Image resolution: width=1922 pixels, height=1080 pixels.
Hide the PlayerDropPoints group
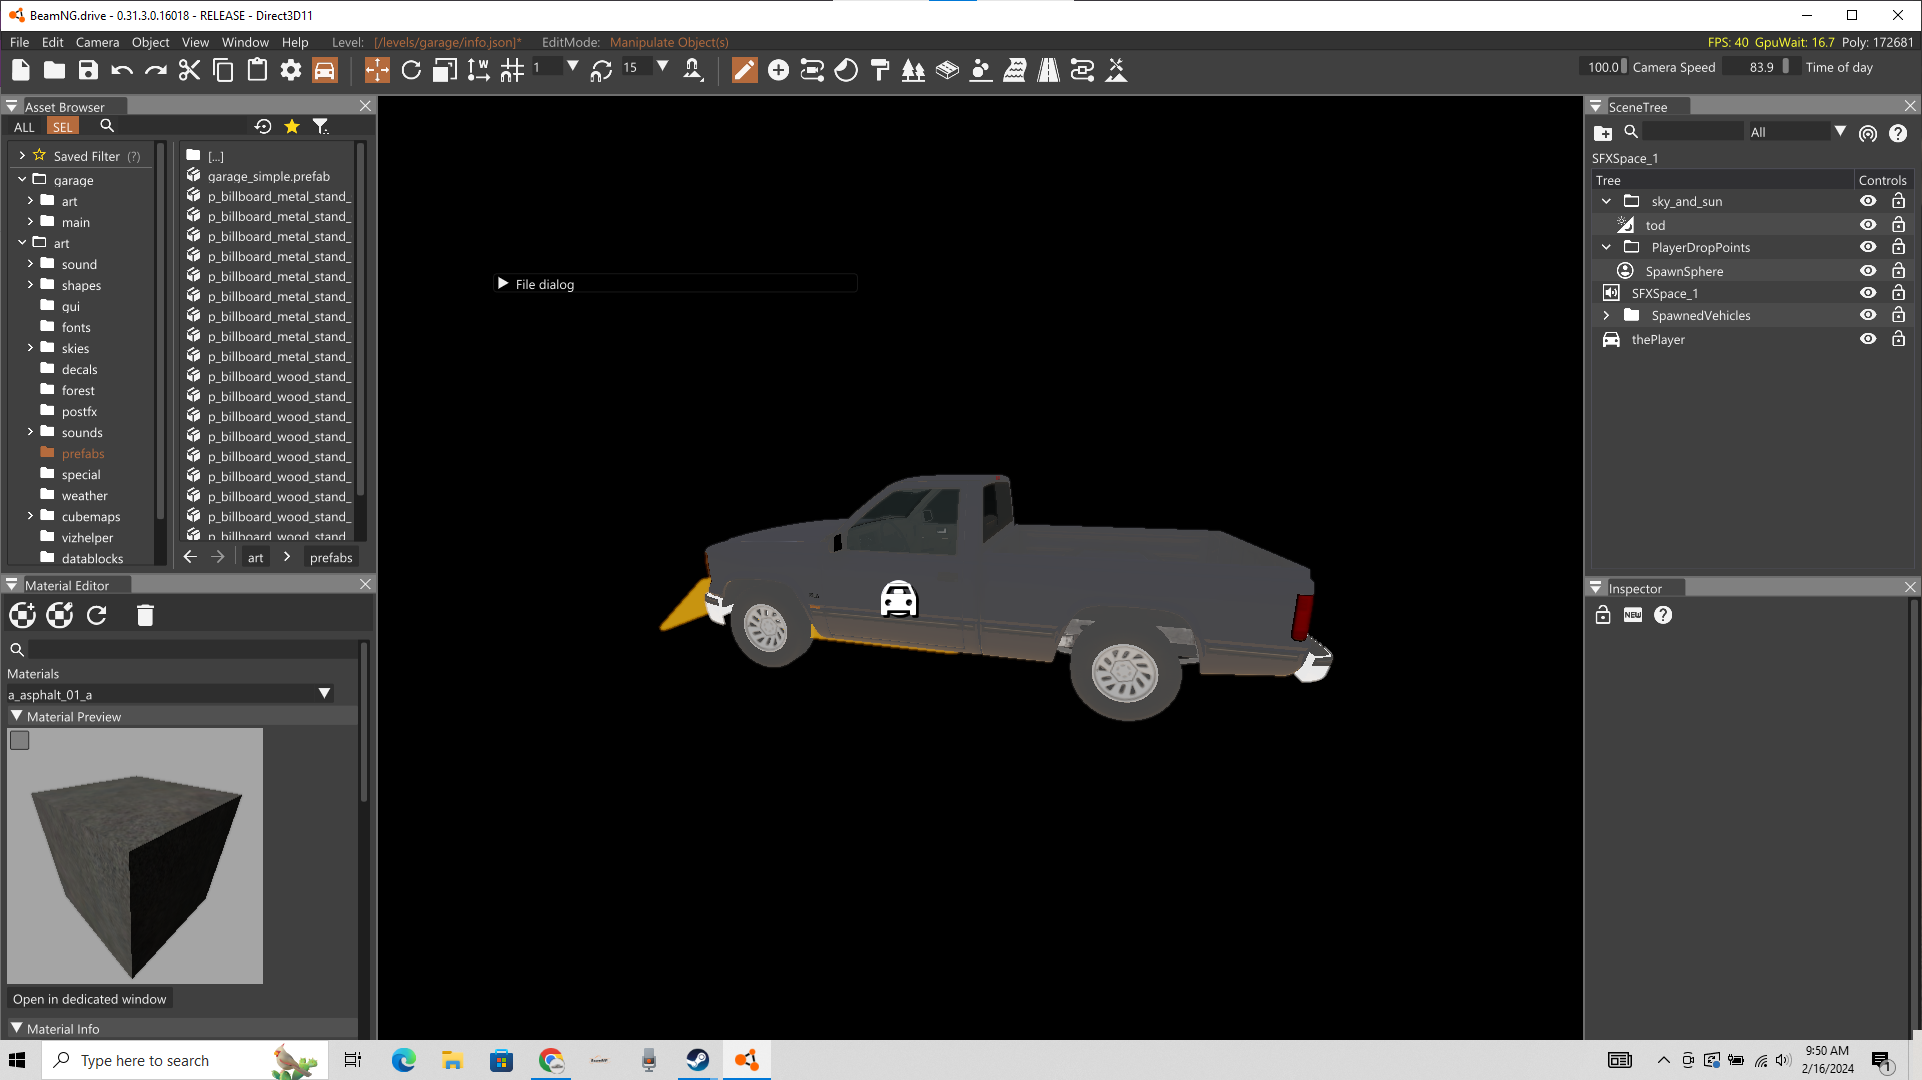1868,247
